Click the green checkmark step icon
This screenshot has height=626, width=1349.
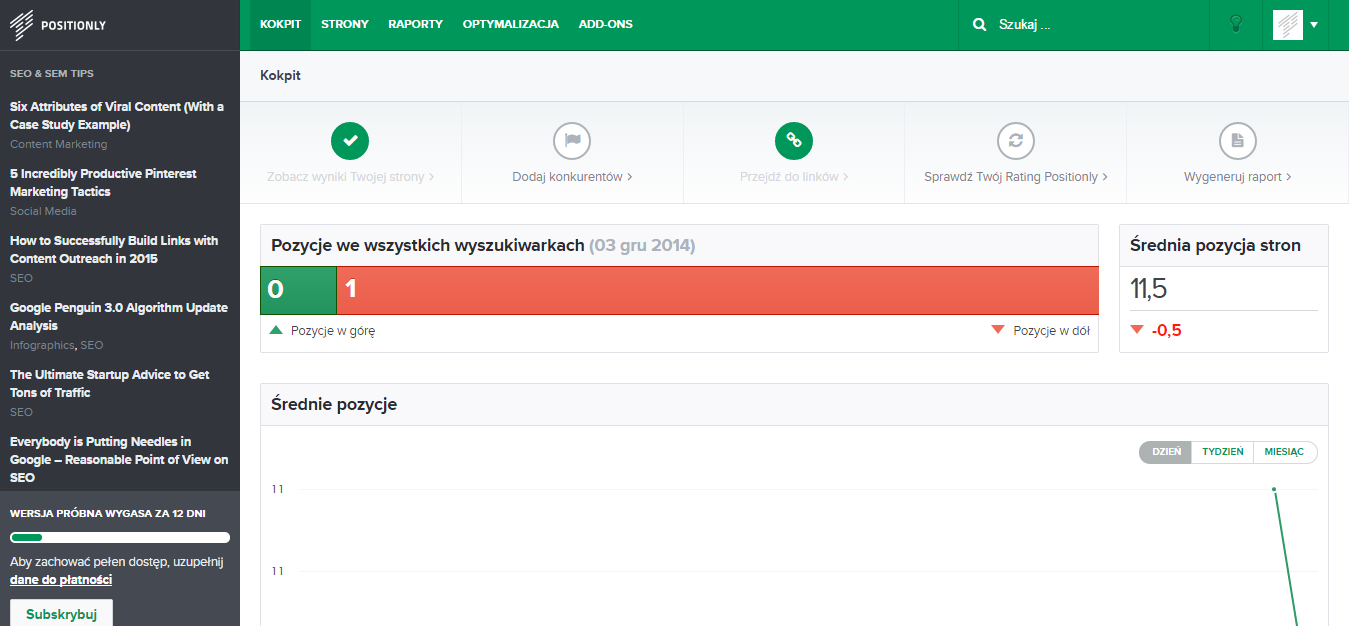coord(350,141)
